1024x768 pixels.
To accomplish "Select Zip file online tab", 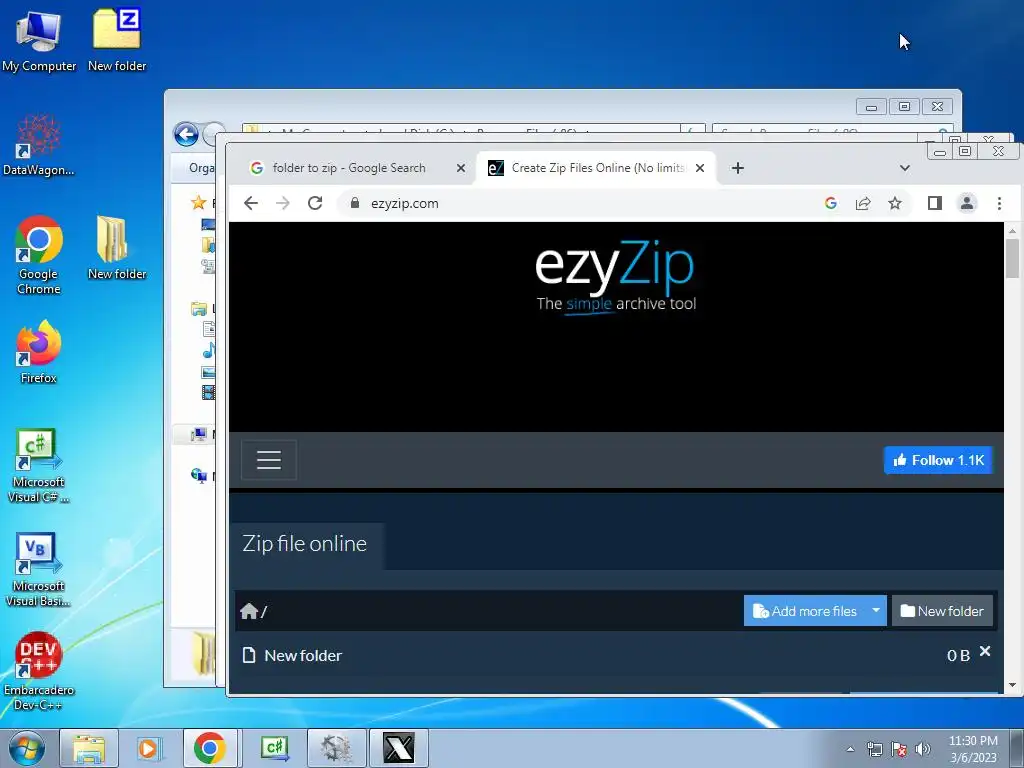I will pos(305,544).
